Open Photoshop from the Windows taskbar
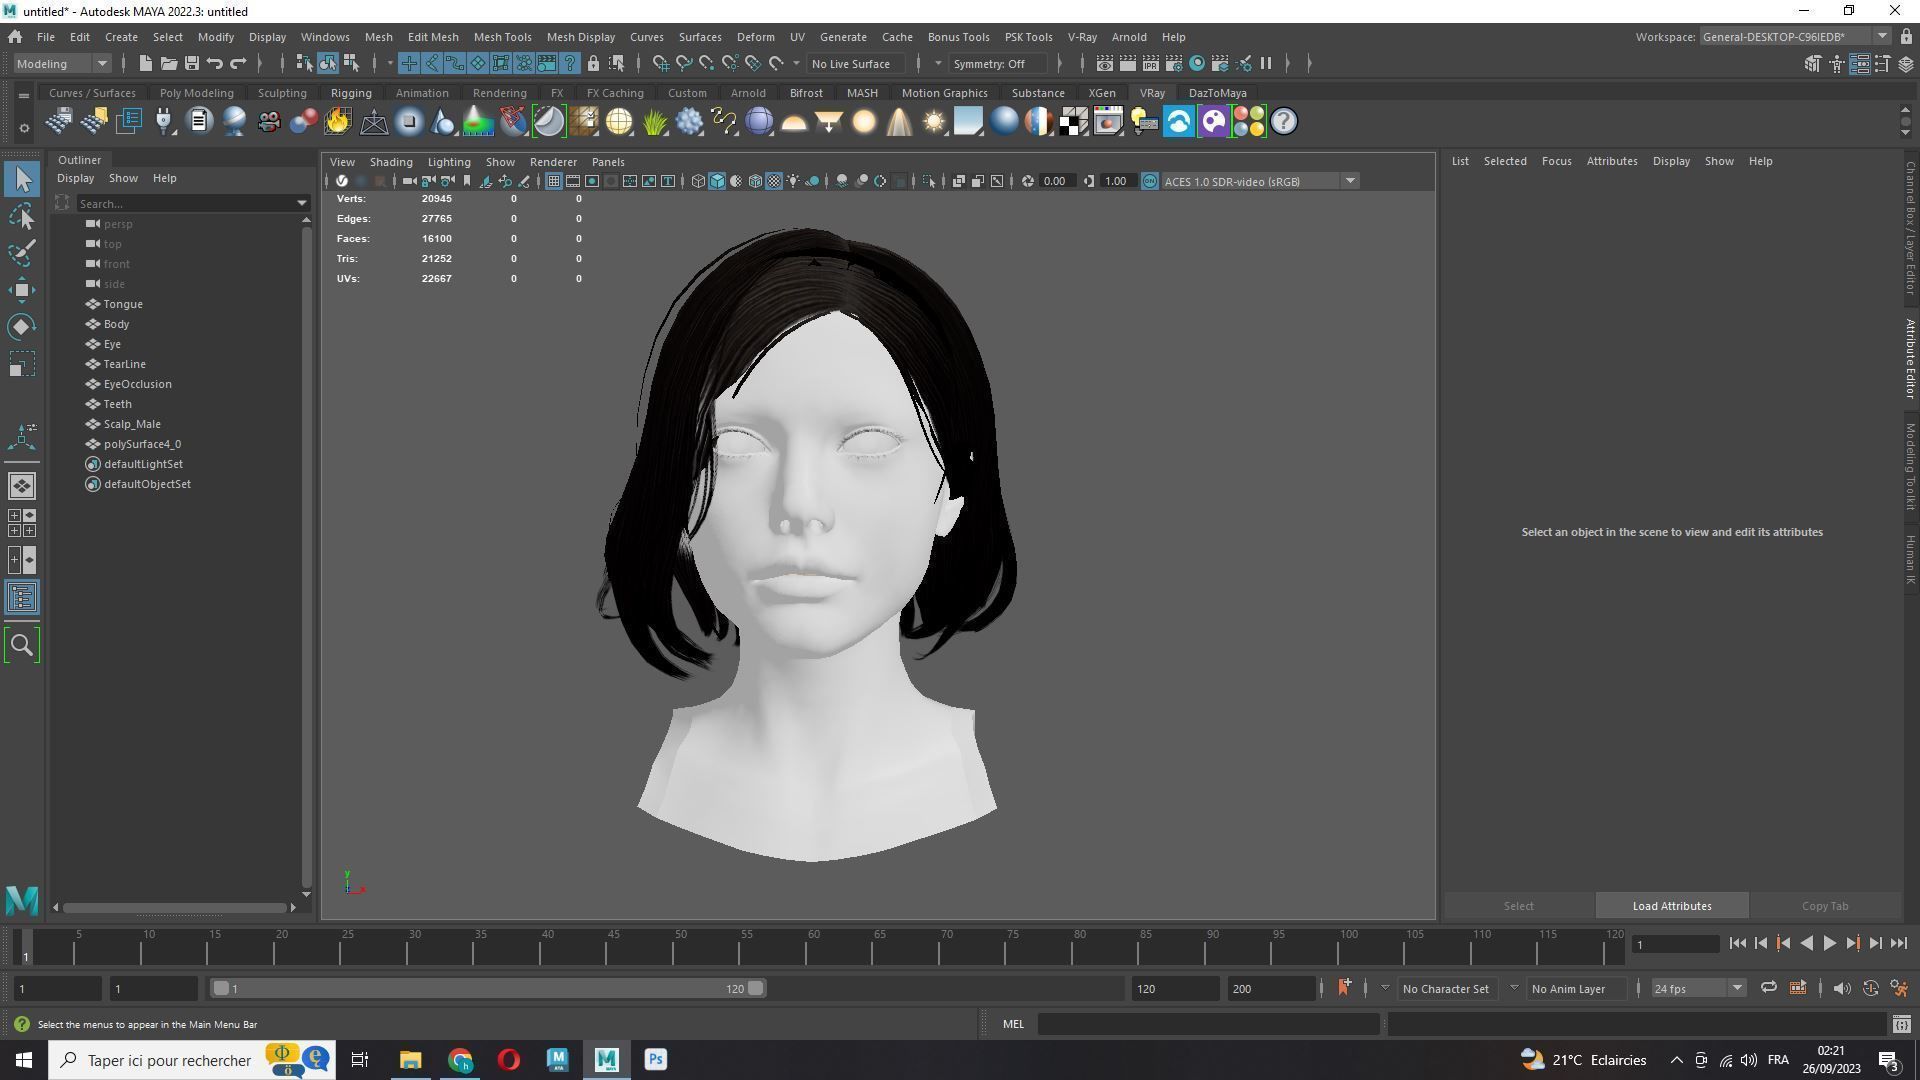The image size is (1920, 1080). [656, 1060]
